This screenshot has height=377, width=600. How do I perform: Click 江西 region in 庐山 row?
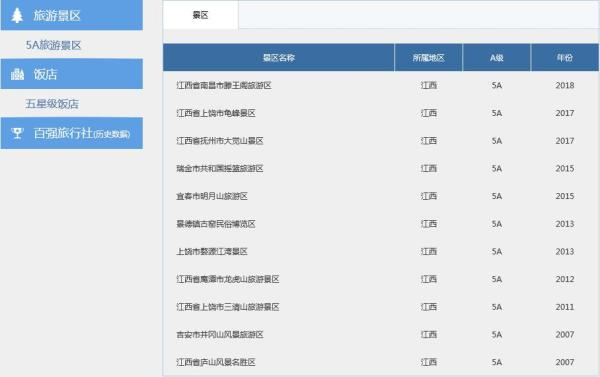coord(429,362)
